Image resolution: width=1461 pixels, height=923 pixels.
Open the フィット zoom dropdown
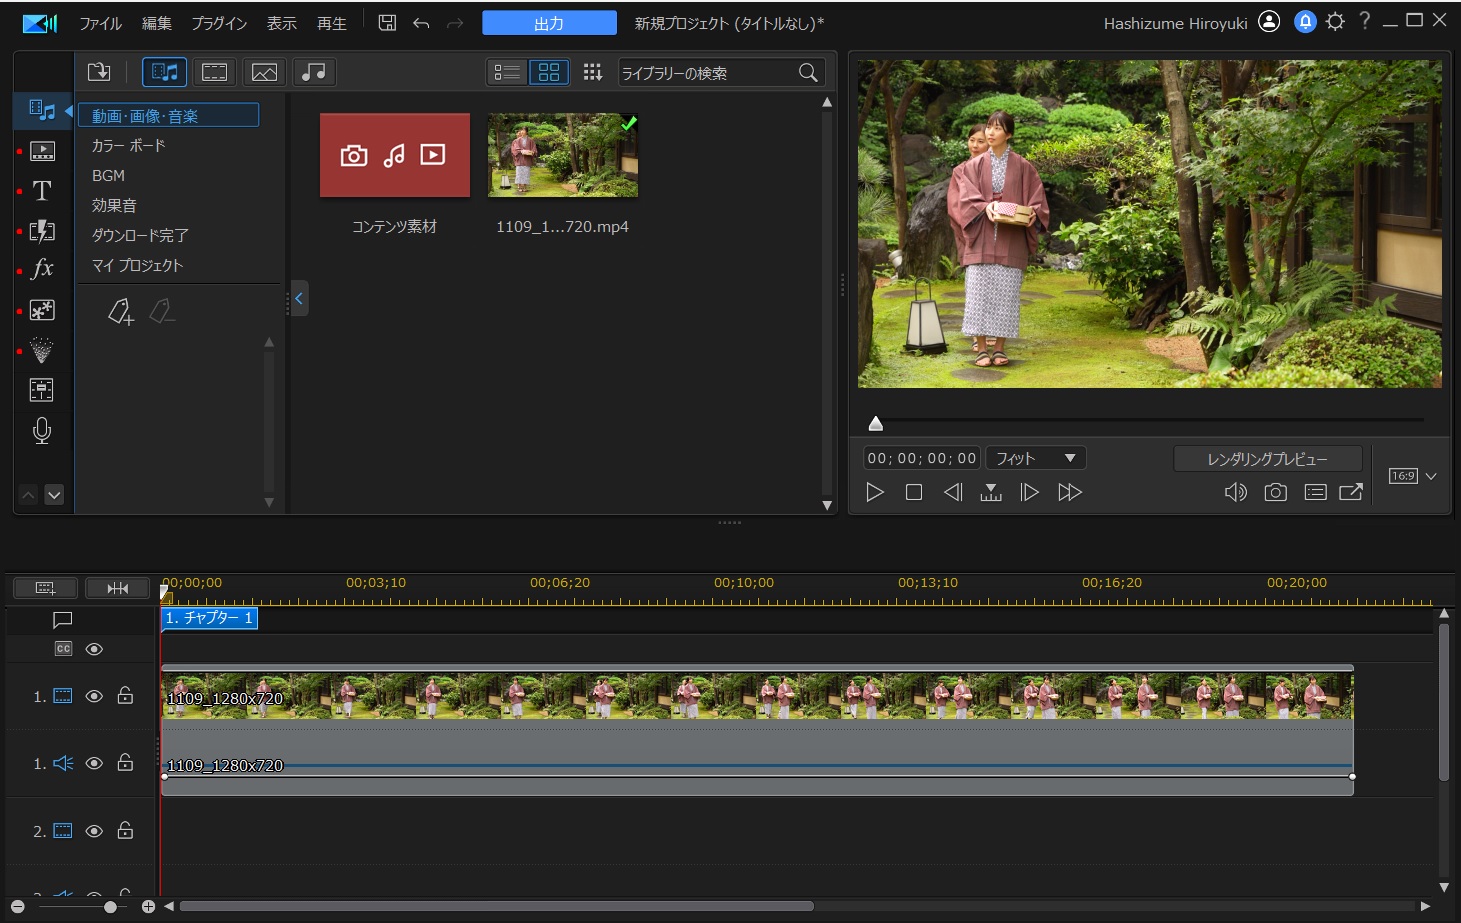tap(1035, 458)
